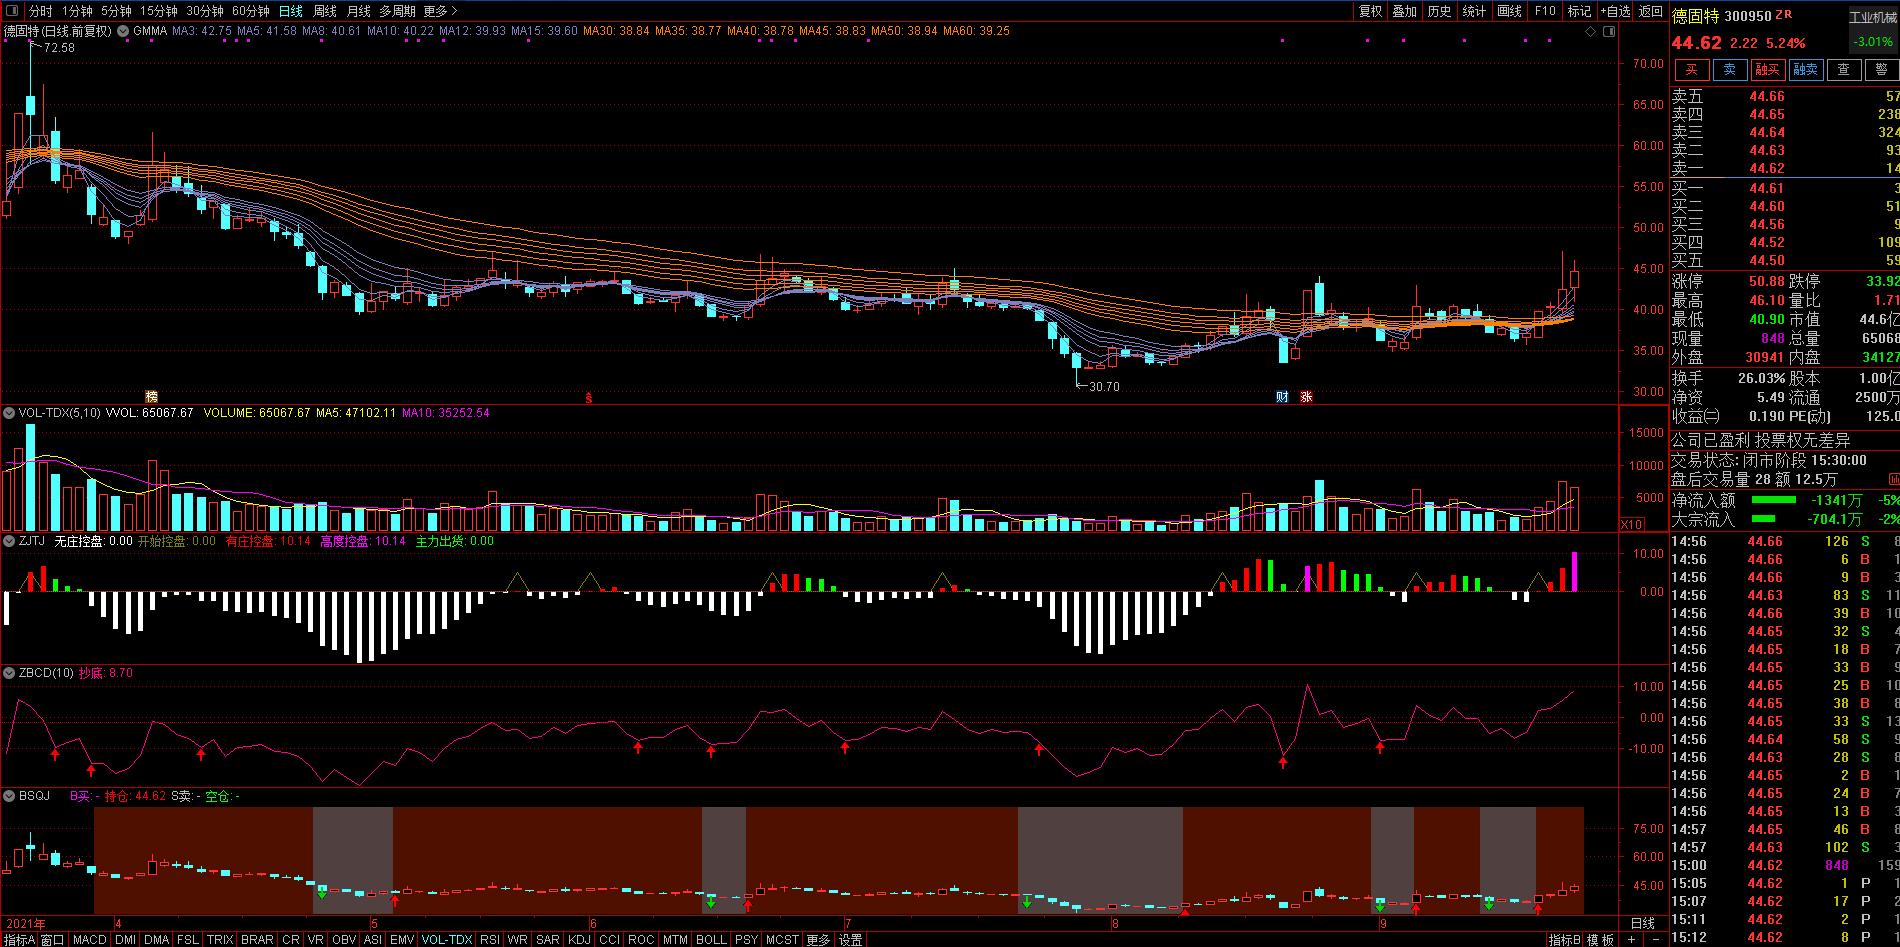Click the blue 卖 (sell) button
This screenshot has height=947, width=1900.
[x=1730, y=69]
